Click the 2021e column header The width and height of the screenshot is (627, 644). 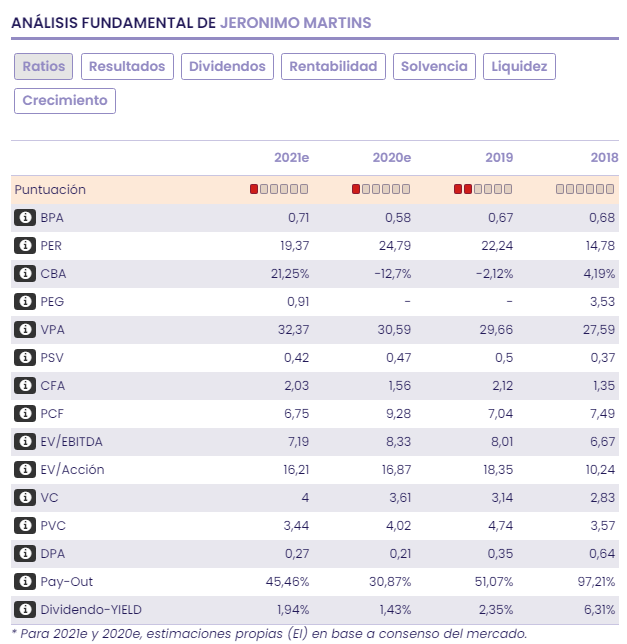[x=292, y=158]
